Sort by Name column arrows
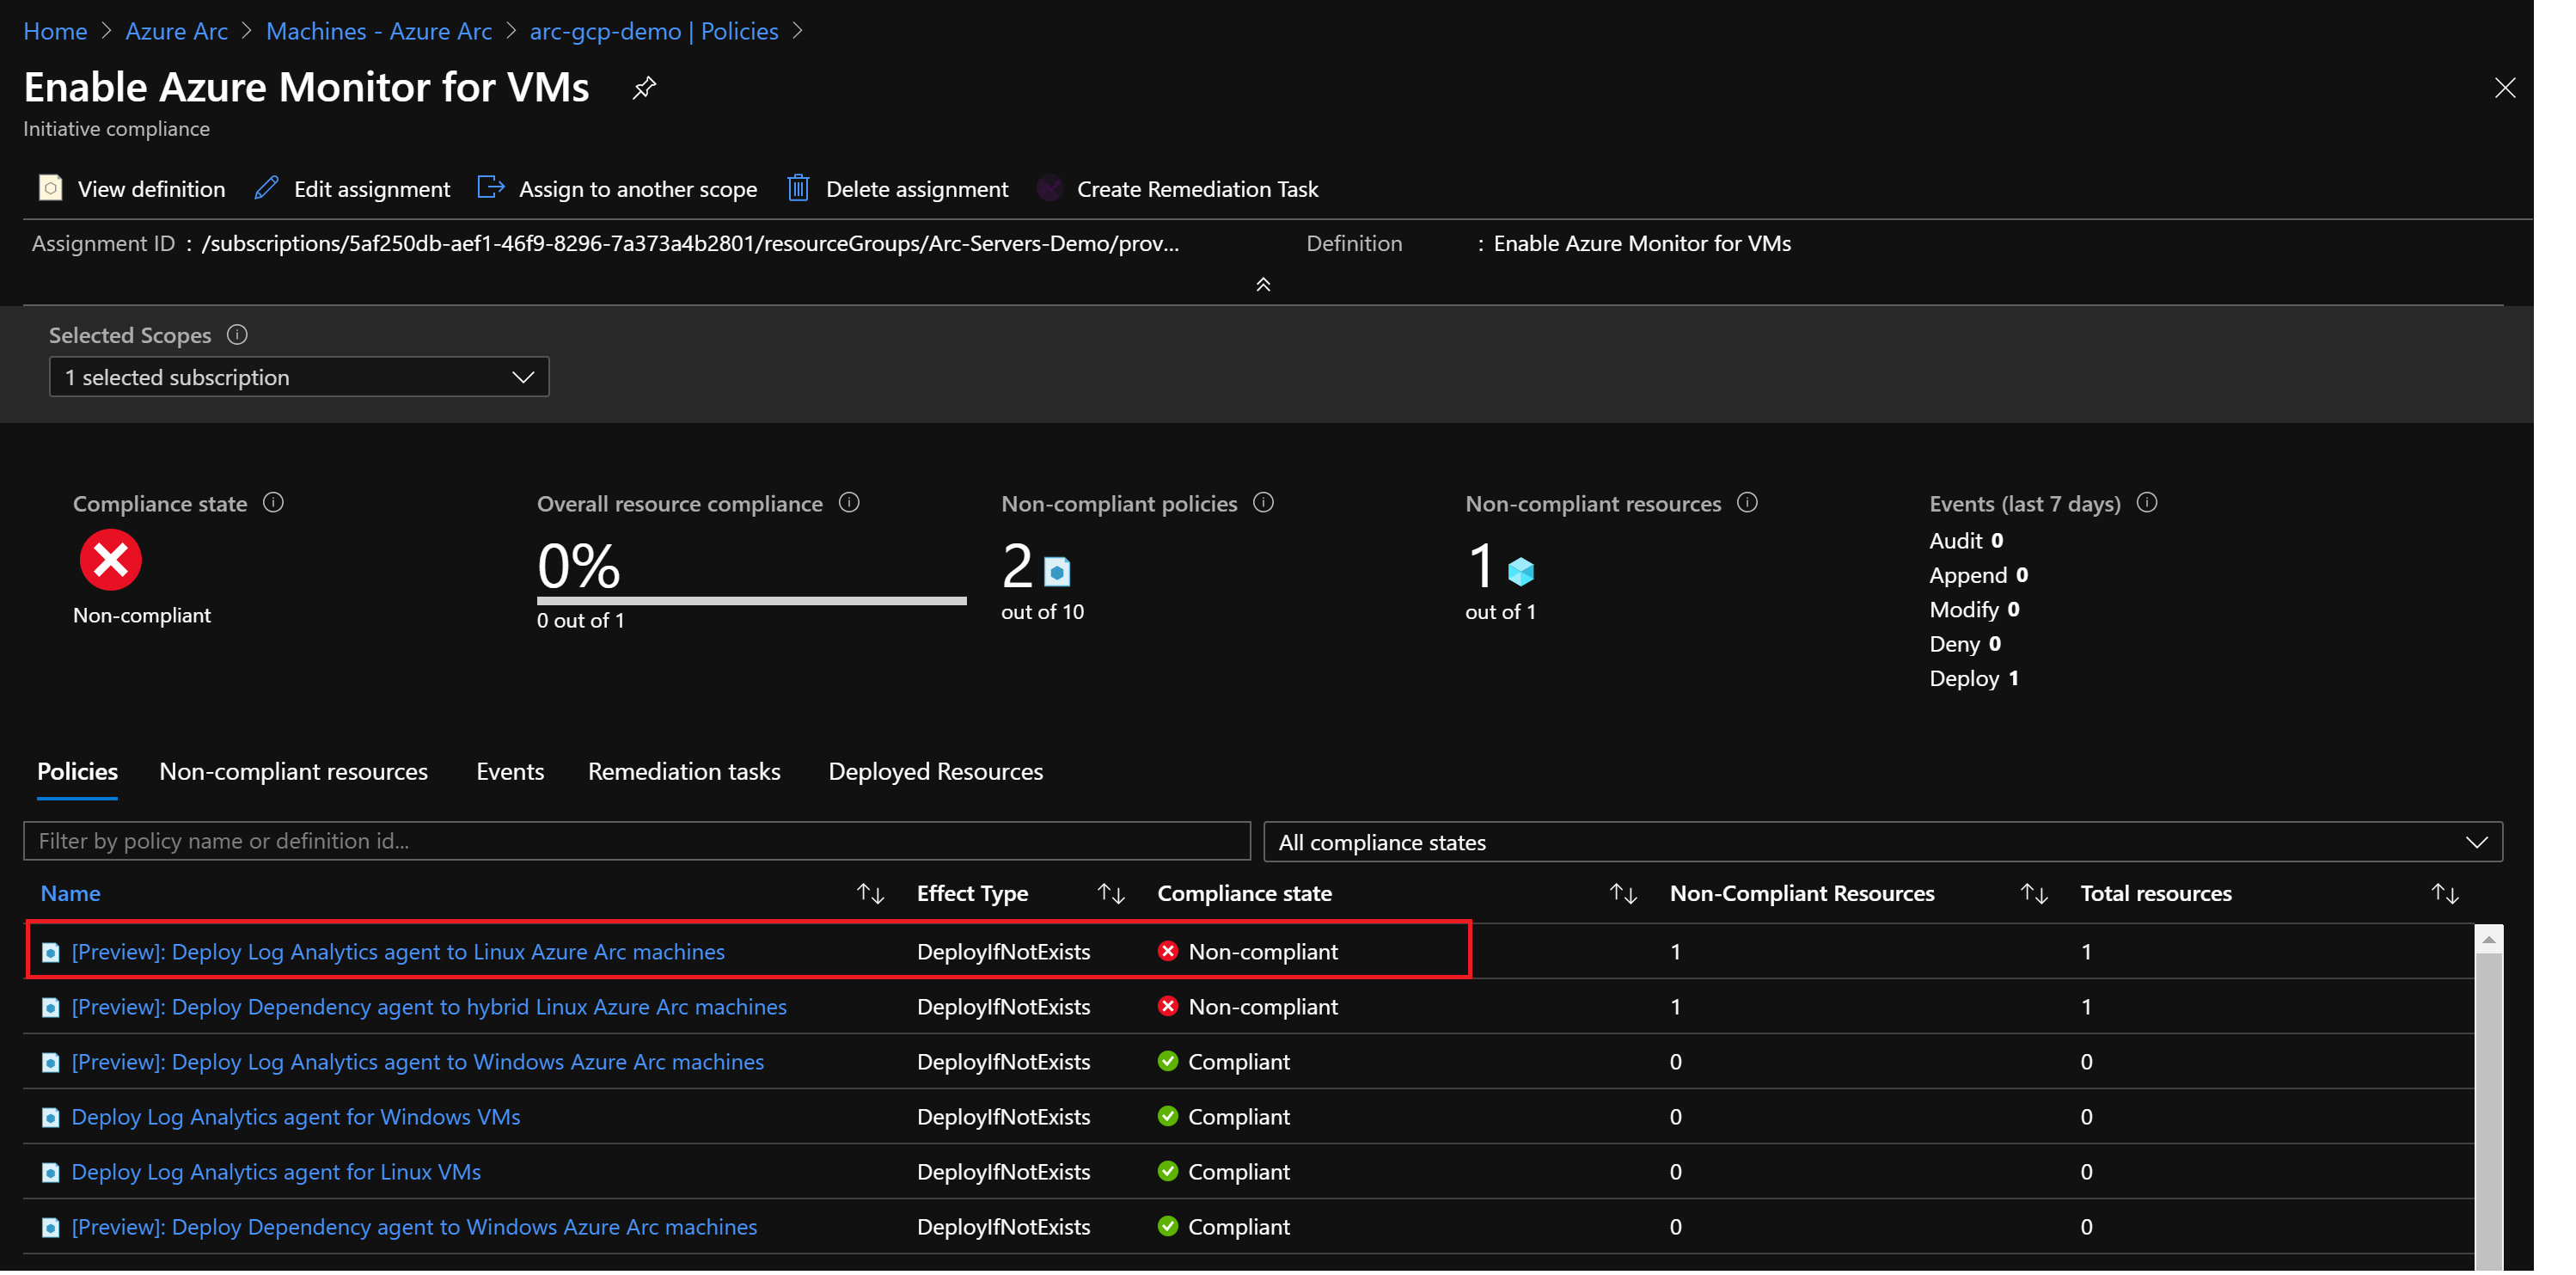This screenshot has height=1275, width=2576. click(x=870, y=893)
